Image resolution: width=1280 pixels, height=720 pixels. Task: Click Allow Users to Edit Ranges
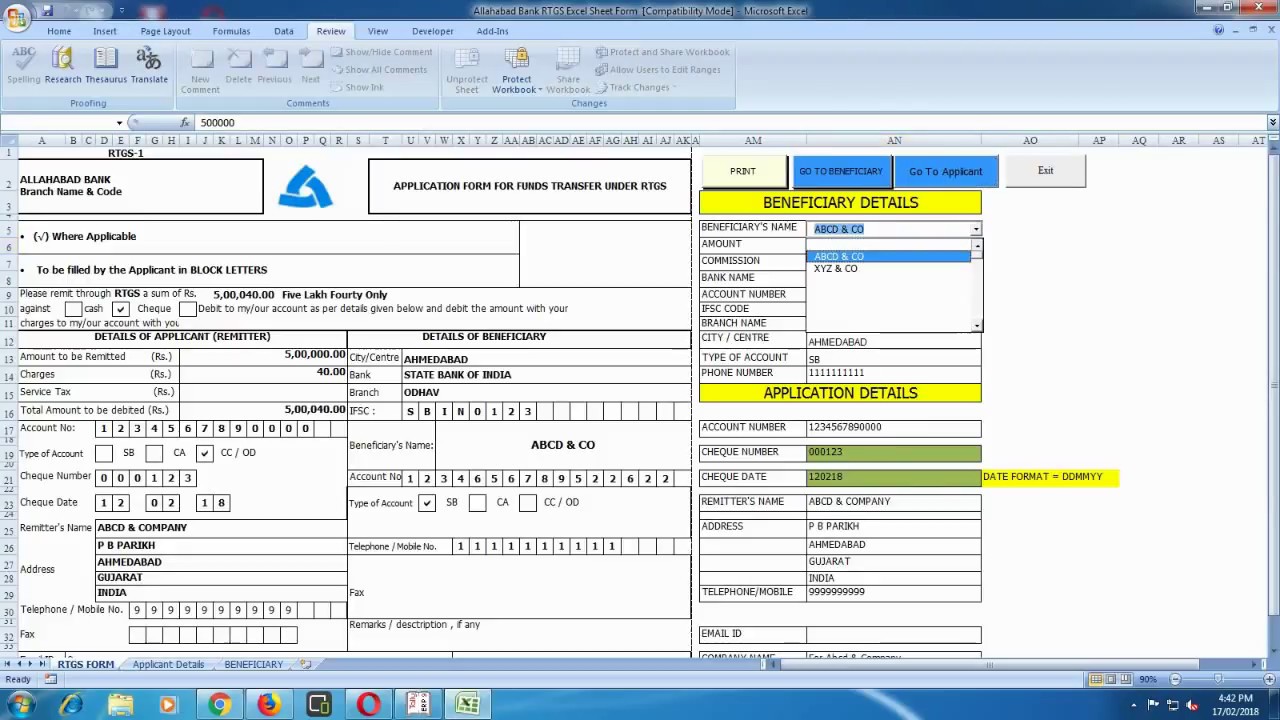(658, 70)
